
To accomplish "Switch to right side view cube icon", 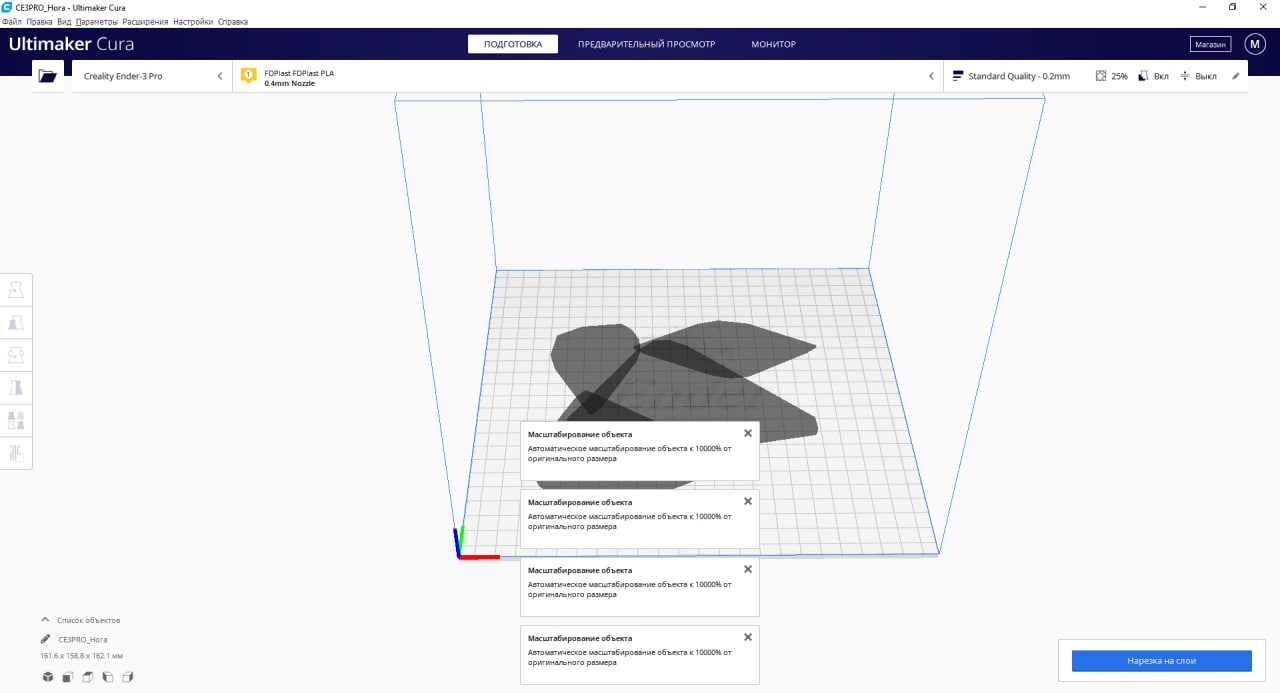I will 127,677.
